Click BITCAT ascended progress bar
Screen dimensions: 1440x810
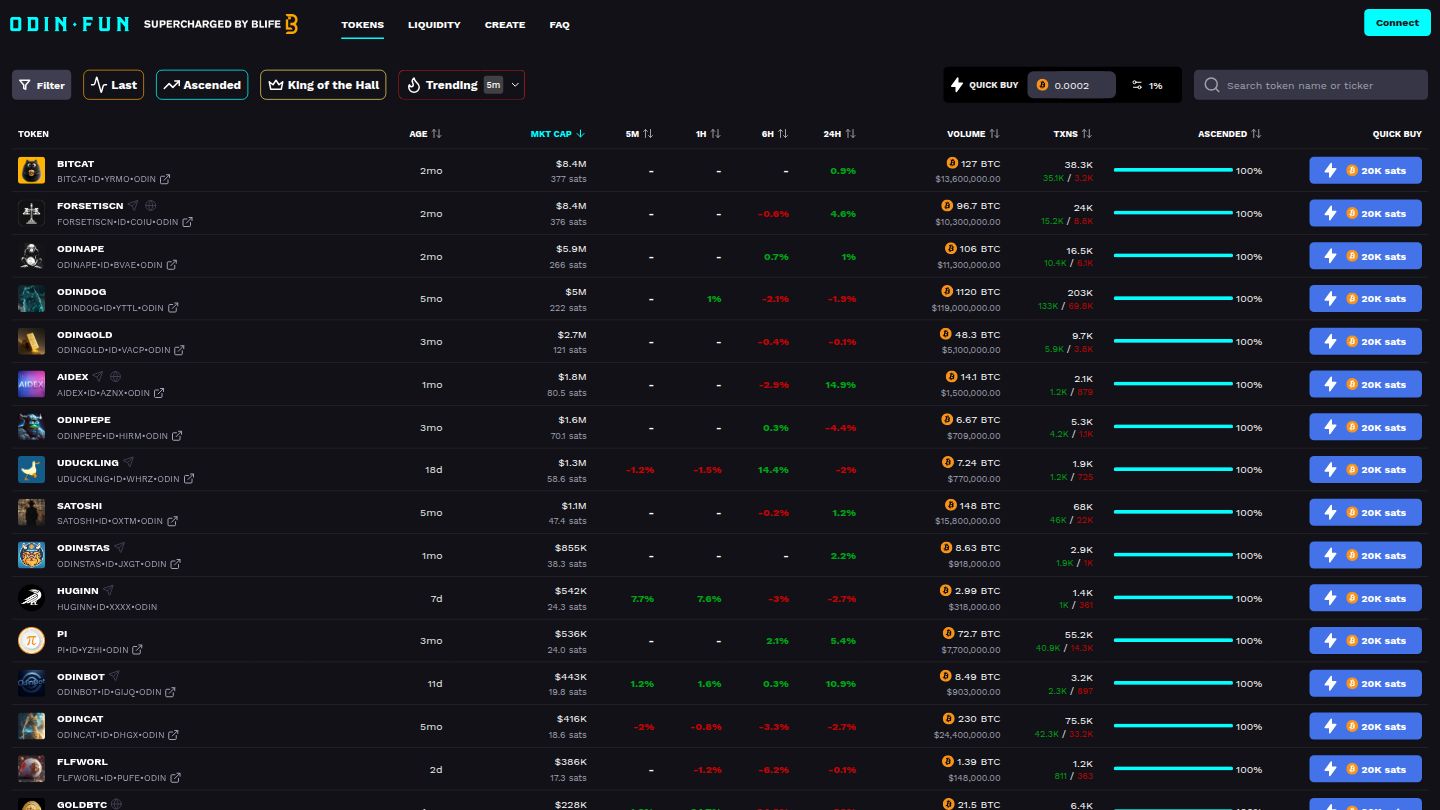(1173, 170)
